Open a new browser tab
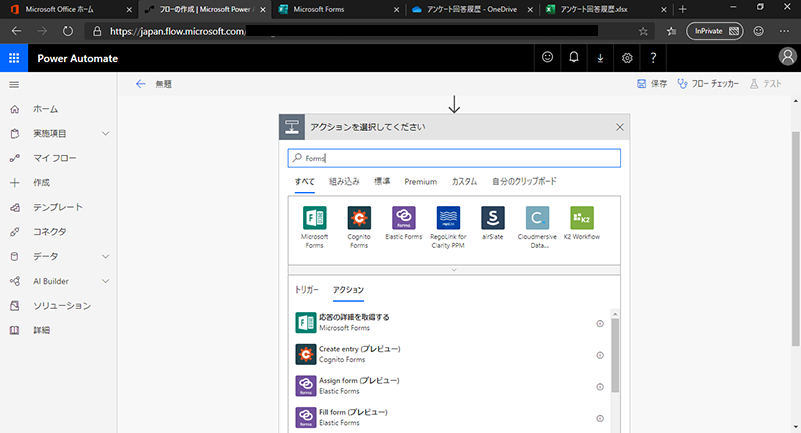This screenshot has width=801, height=433. coord(682,9)
